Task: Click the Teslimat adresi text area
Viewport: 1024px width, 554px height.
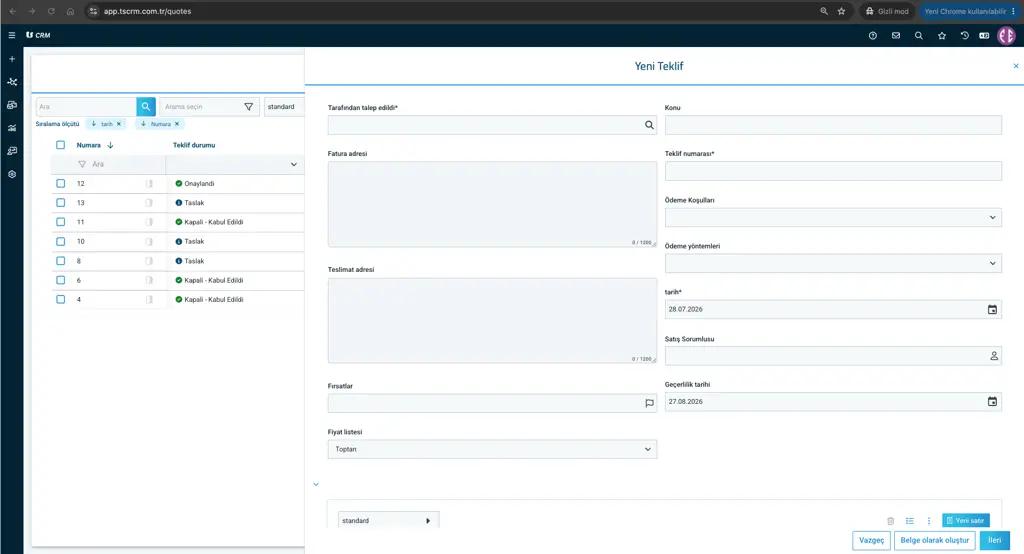Action: pos(492,321)
